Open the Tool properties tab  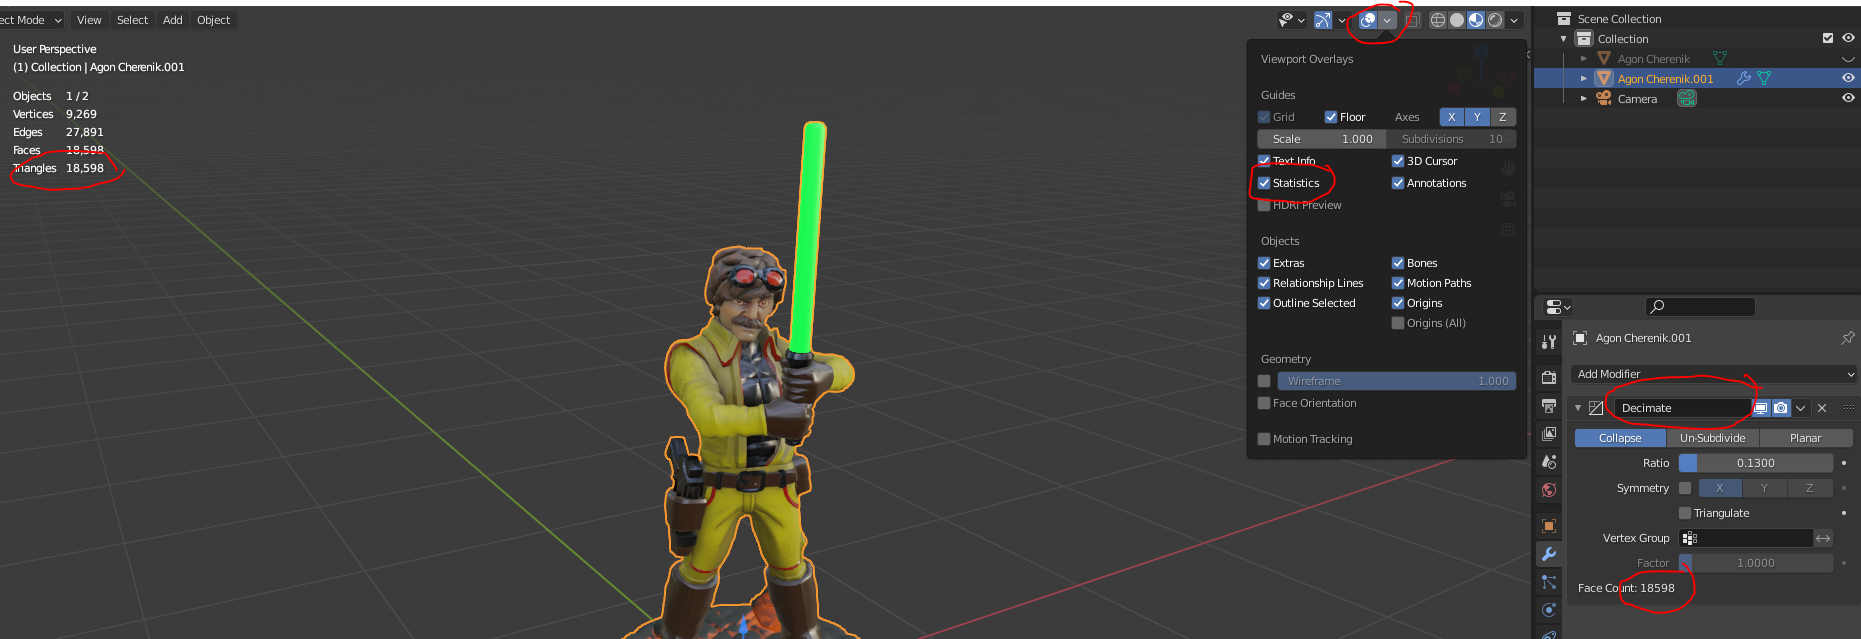[x=1549, y=342]
